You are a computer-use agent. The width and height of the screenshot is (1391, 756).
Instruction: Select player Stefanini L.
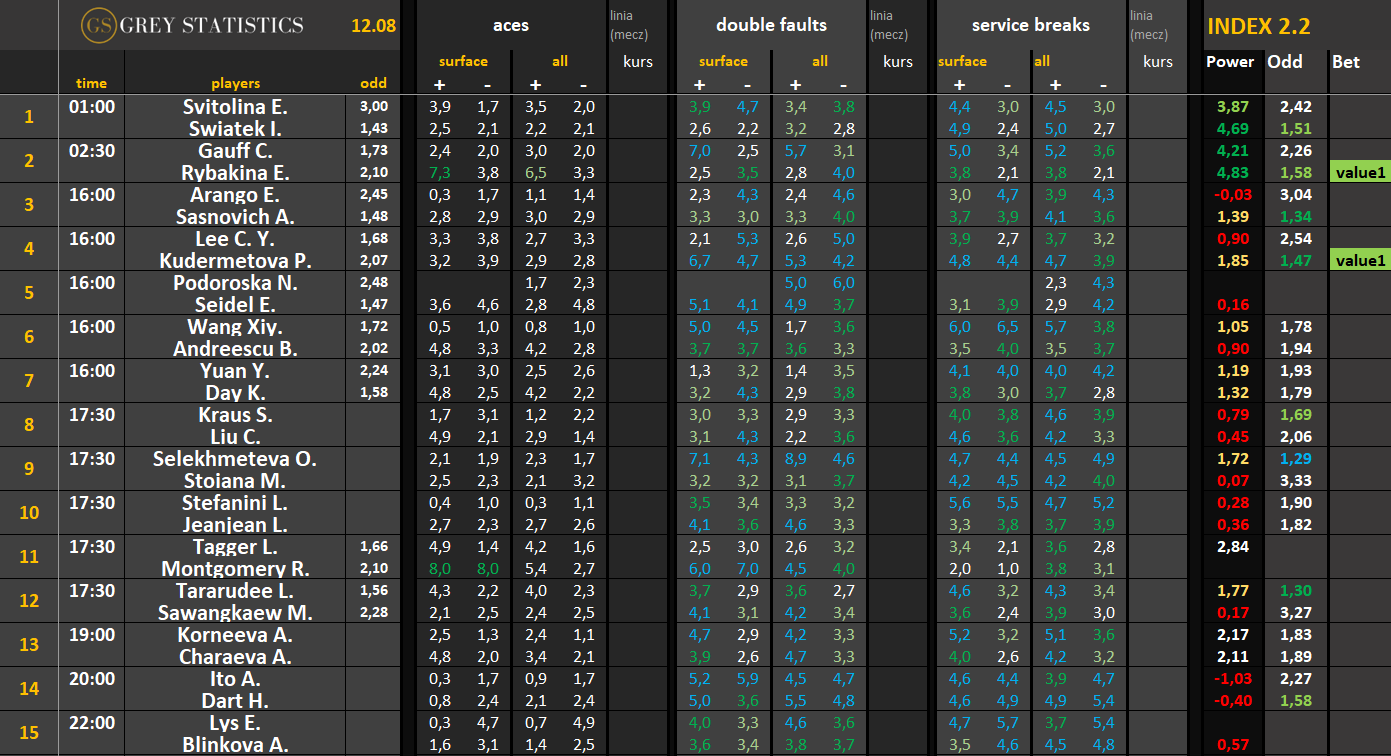[x=236, y=502]
